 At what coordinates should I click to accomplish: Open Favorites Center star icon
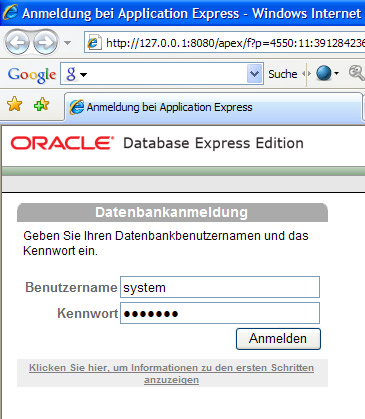(x=14, y=105)
